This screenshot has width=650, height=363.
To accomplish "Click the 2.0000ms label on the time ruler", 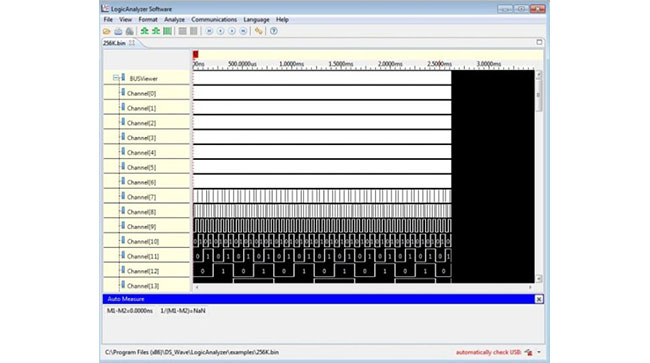I will 390,64.
